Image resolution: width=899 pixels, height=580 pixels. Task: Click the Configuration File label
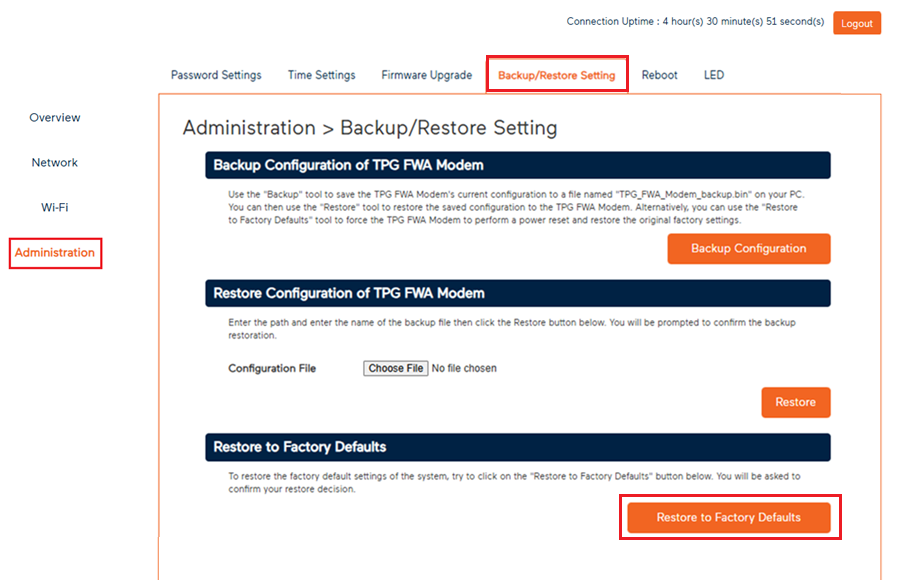[272, 367]
